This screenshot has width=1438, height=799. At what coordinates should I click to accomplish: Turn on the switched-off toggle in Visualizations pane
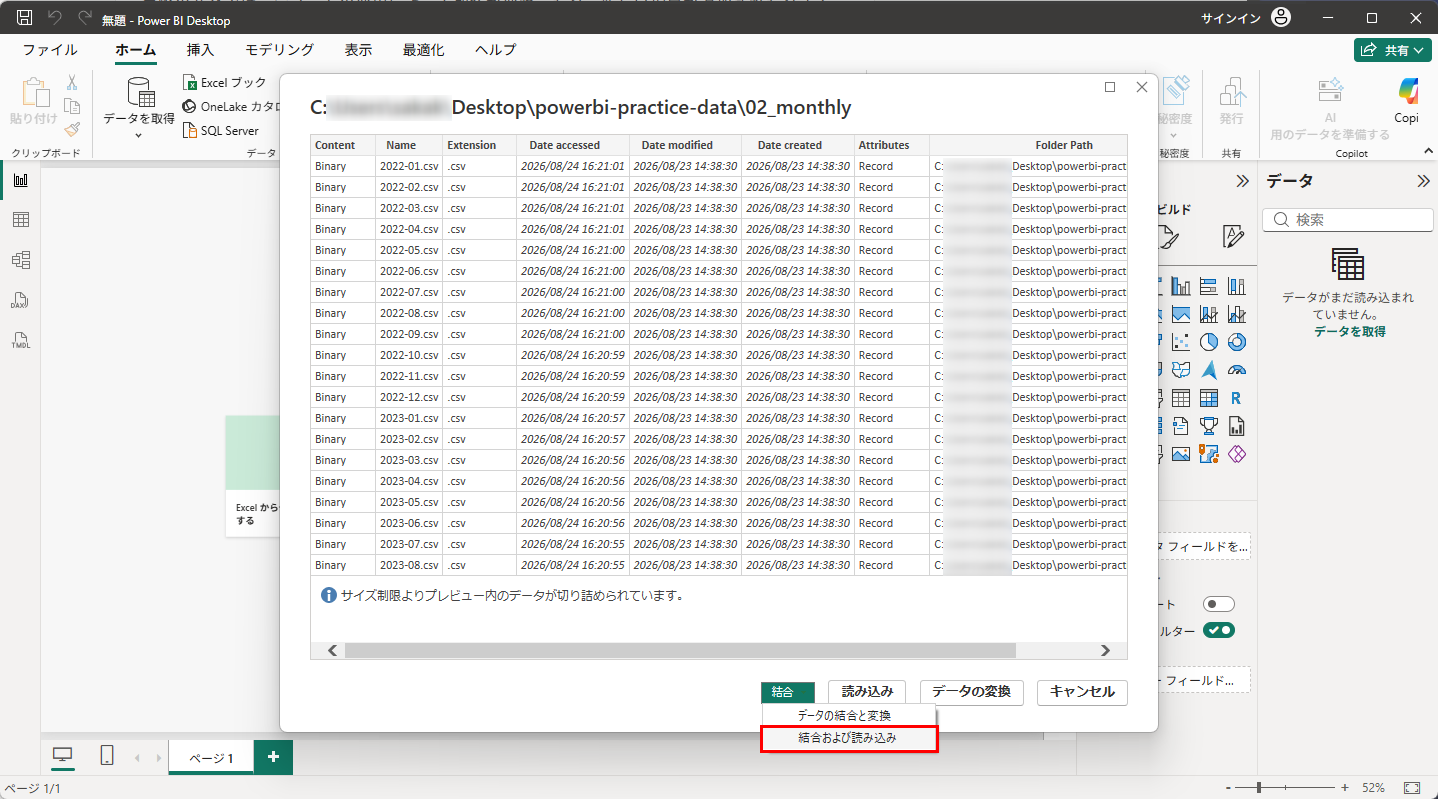point(1219,604)
